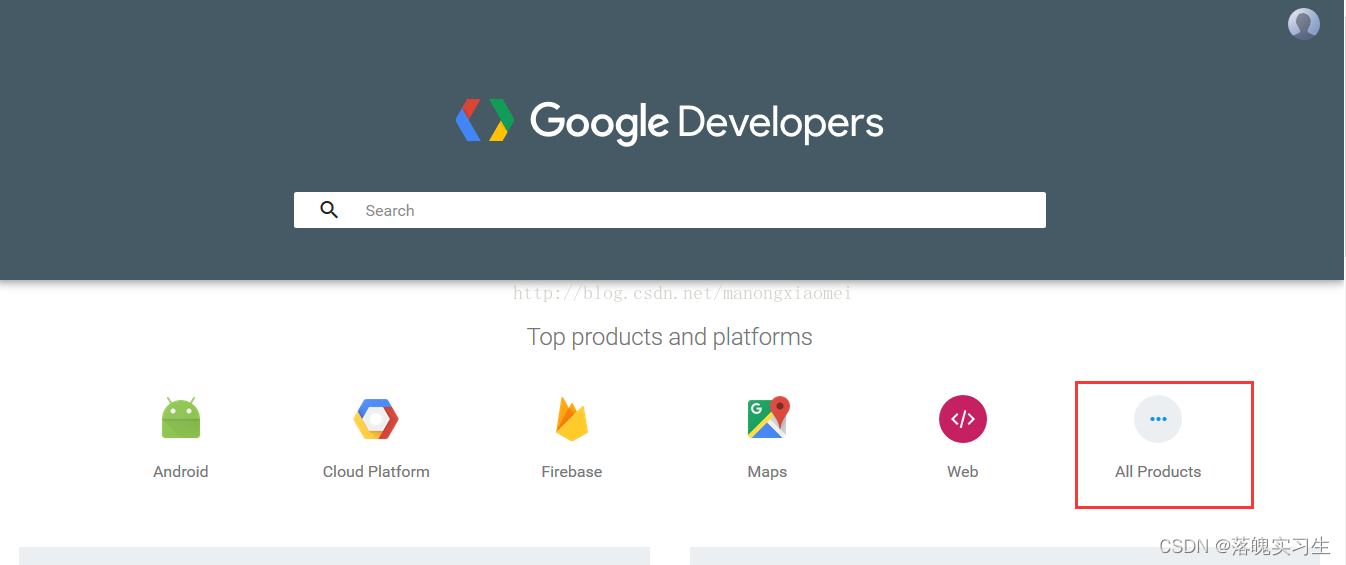This screenshot has width=1346, height=565.
Task: Click the Top products and platforms heading
Action: pos(669,337)
